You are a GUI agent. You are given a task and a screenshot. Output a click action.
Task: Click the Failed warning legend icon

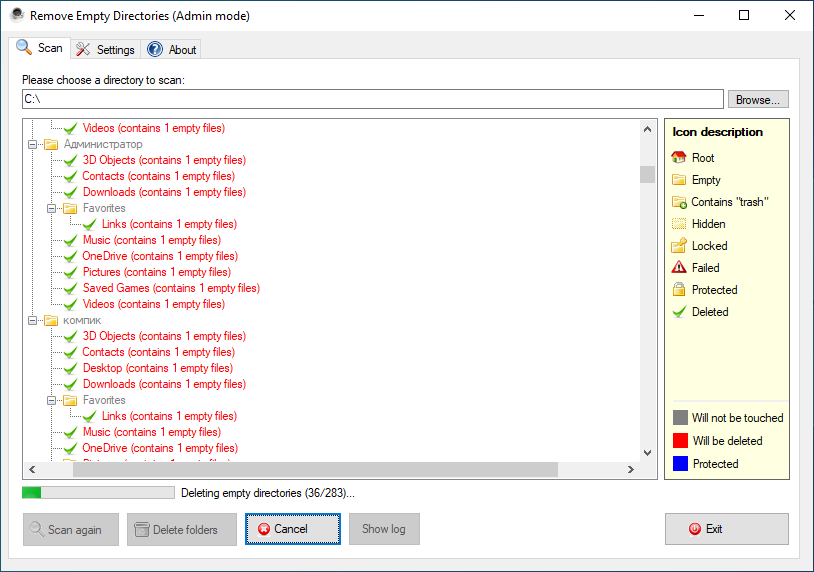click(x=679, y=268)
